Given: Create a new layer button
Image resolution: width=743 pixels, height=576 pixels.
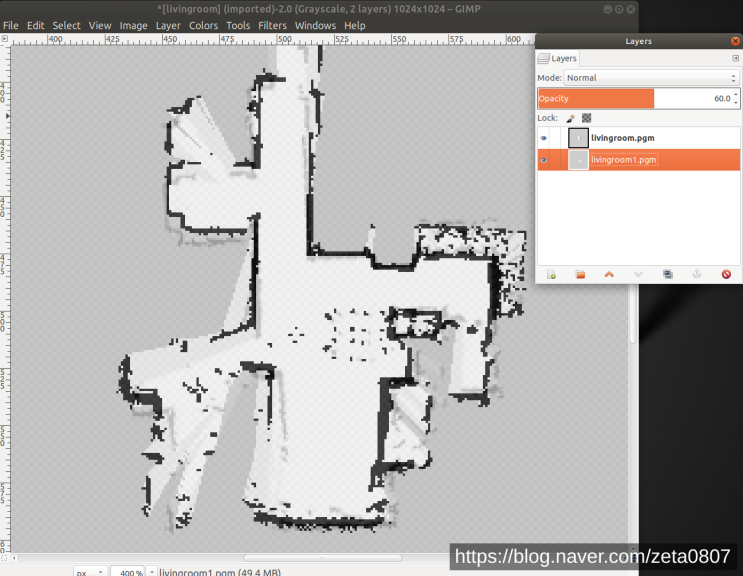Looking at the screenshot, I should pos(551,274).
